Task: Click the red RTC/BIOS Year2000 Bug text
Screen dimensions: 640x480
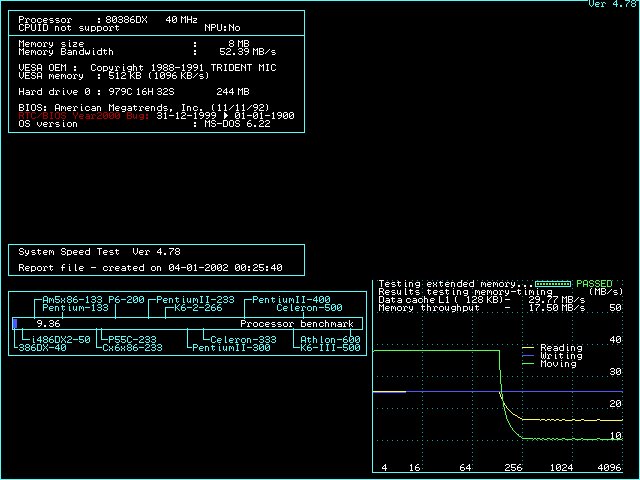Action: (84, 115)
